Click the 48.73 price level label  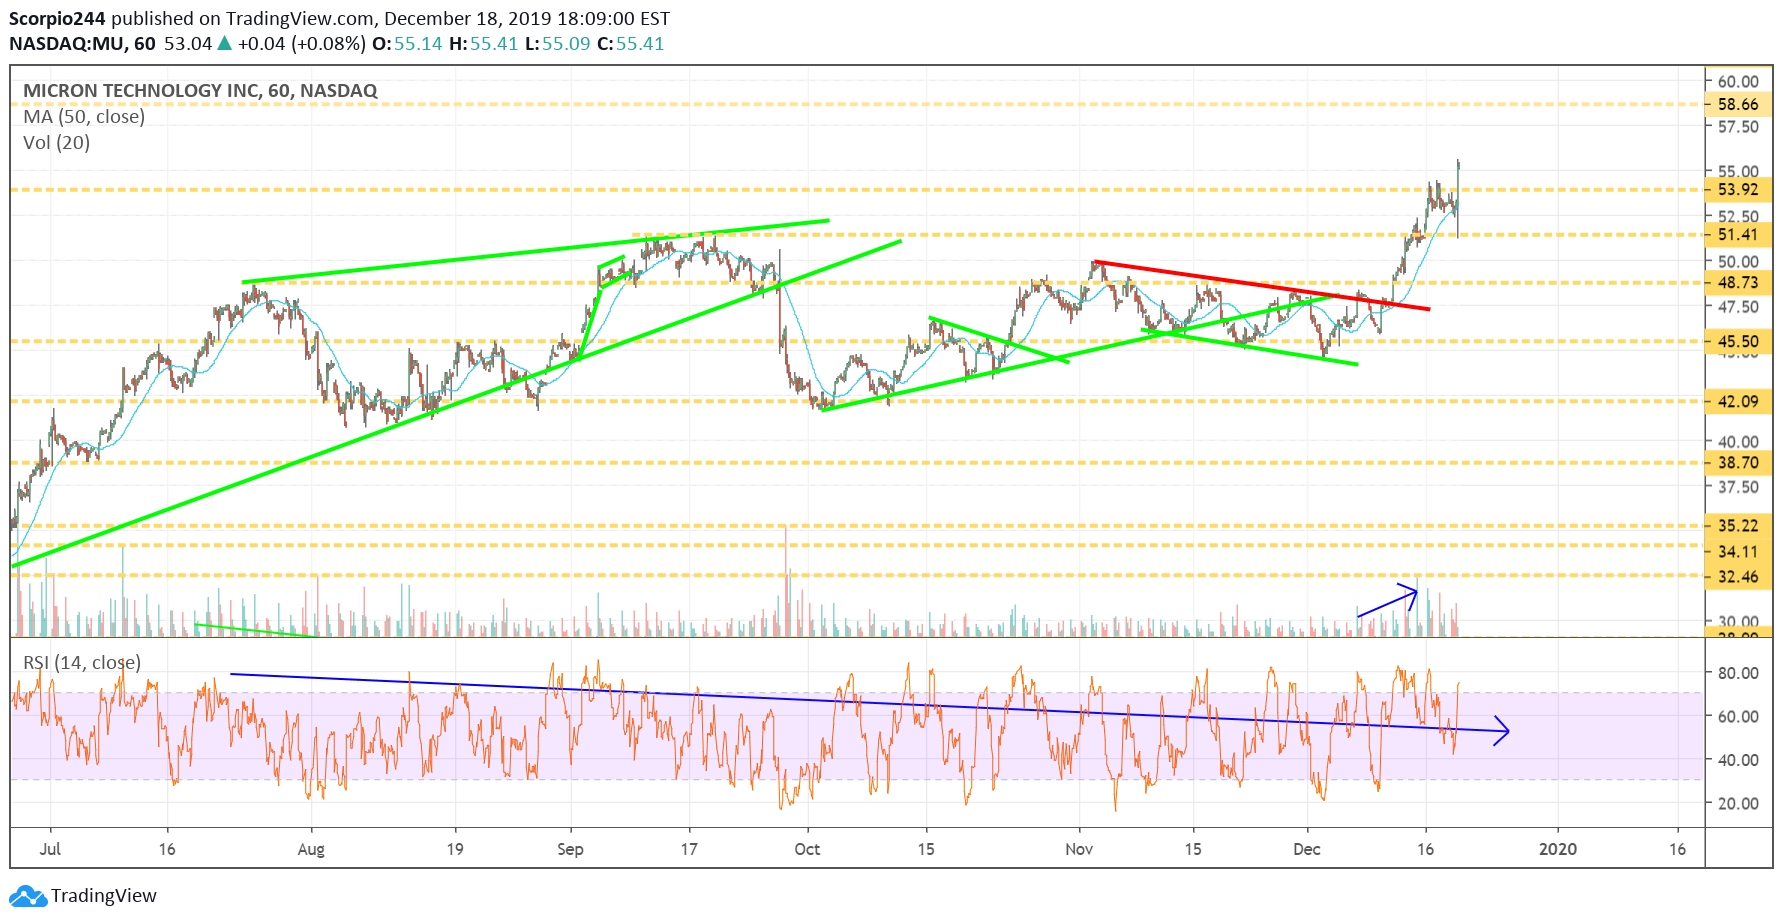pyautogui.click(x=1738, y=282)
